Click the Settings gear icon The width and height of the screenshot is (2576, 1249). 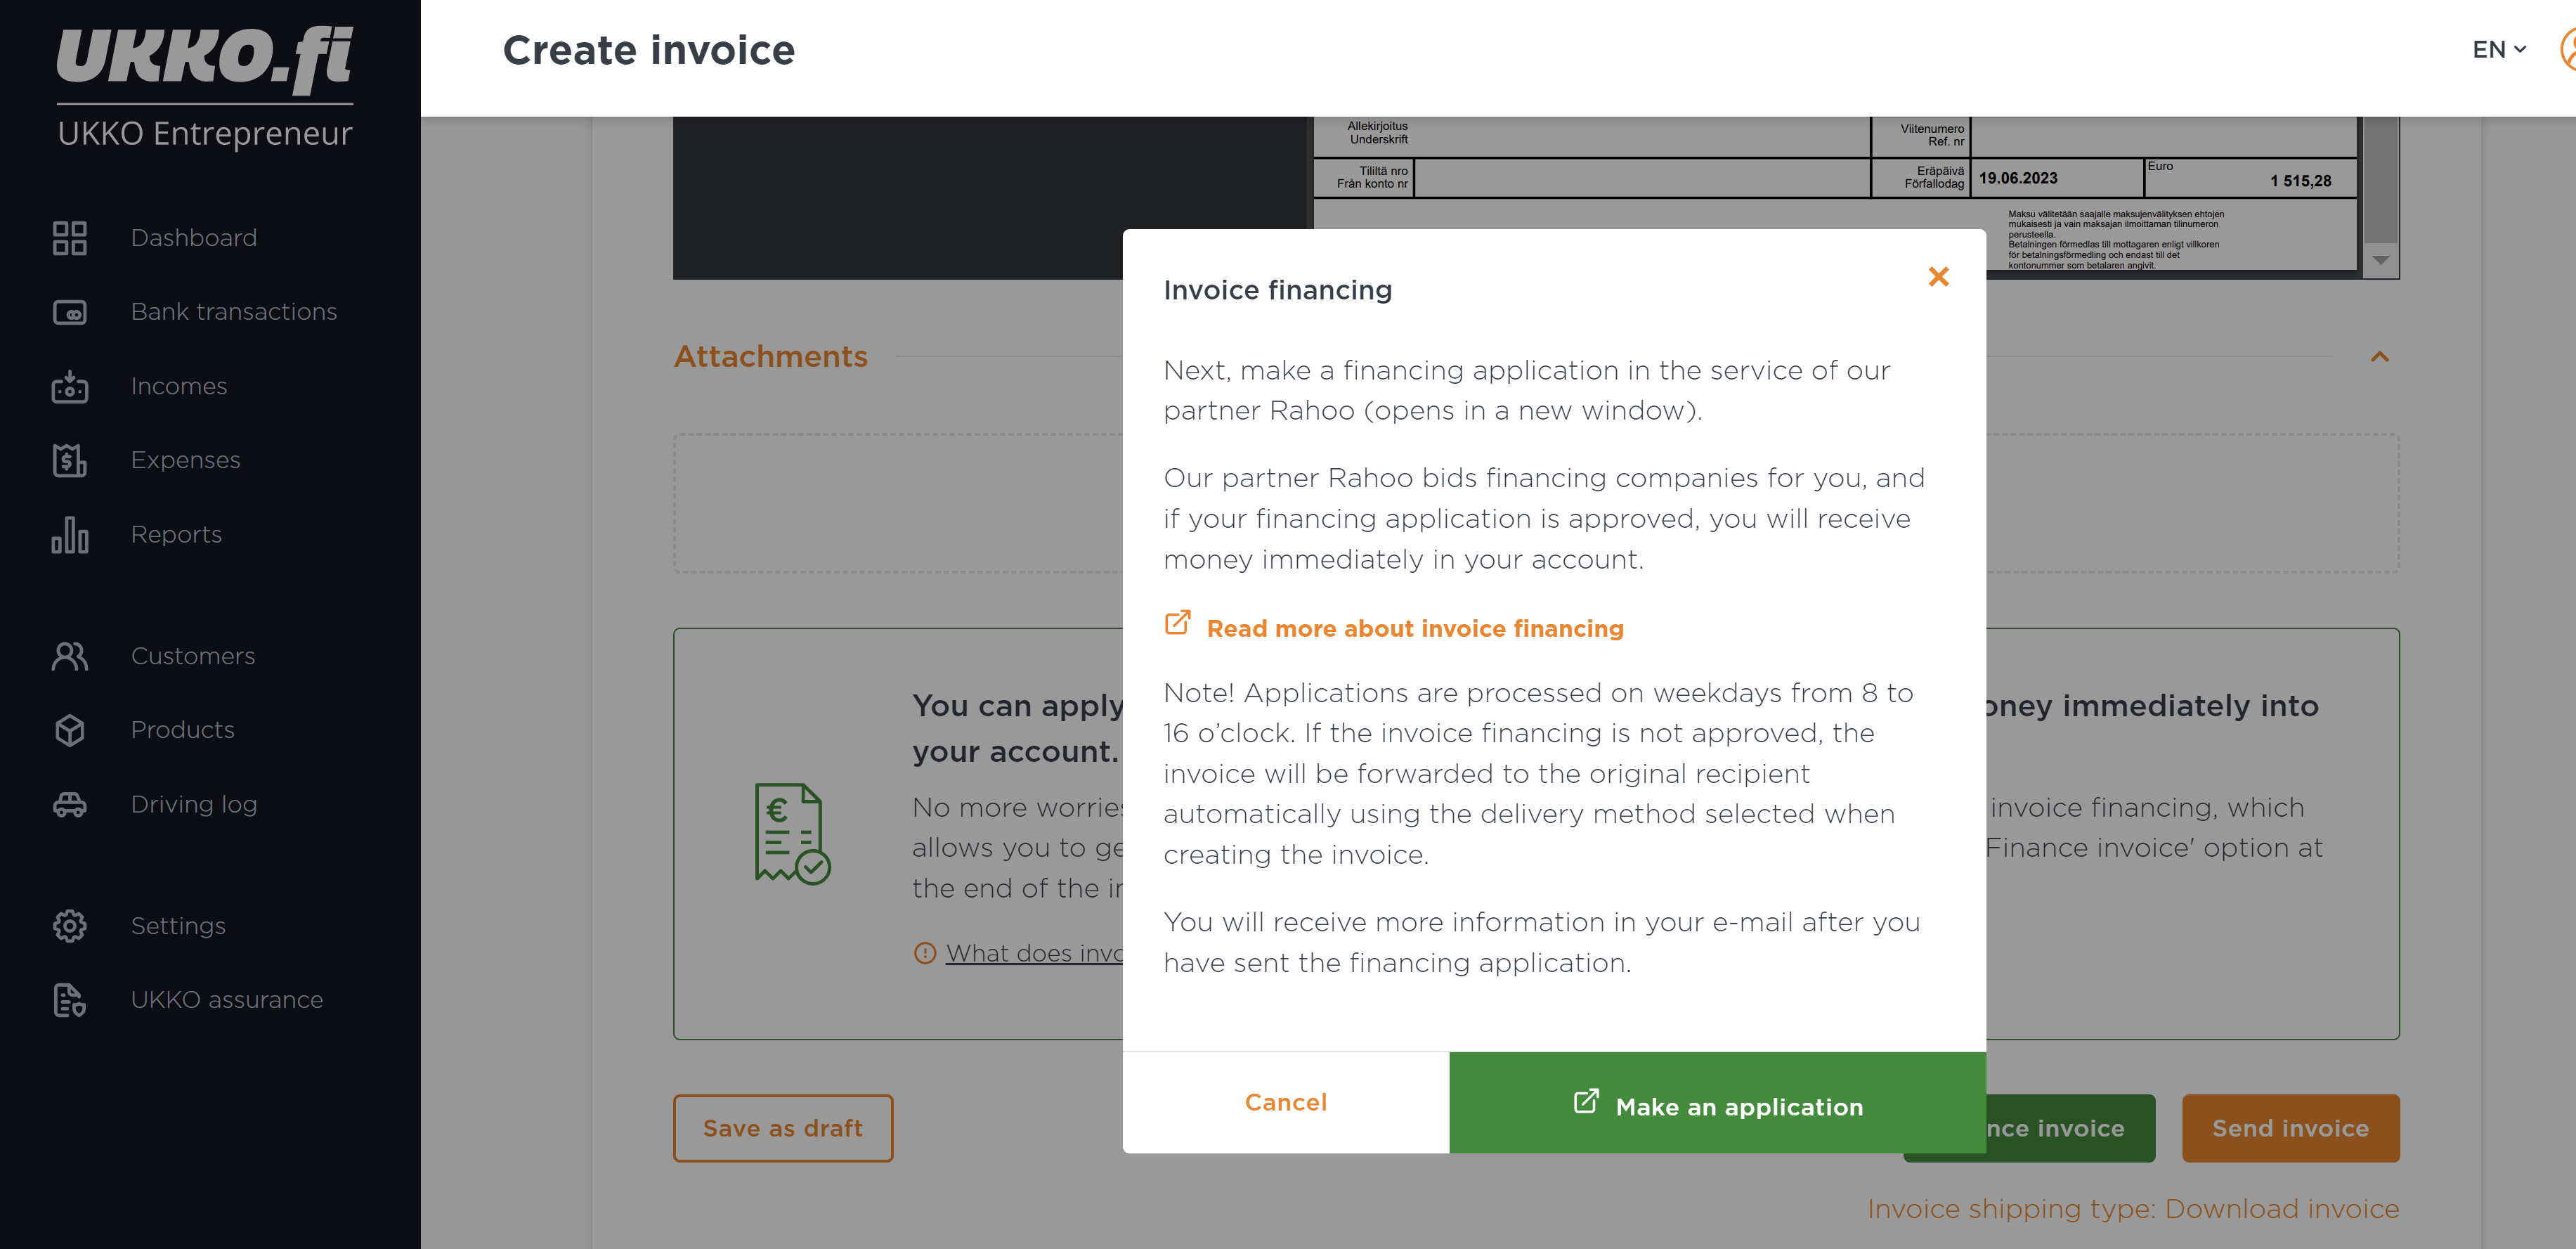click(x=69, y=926)
